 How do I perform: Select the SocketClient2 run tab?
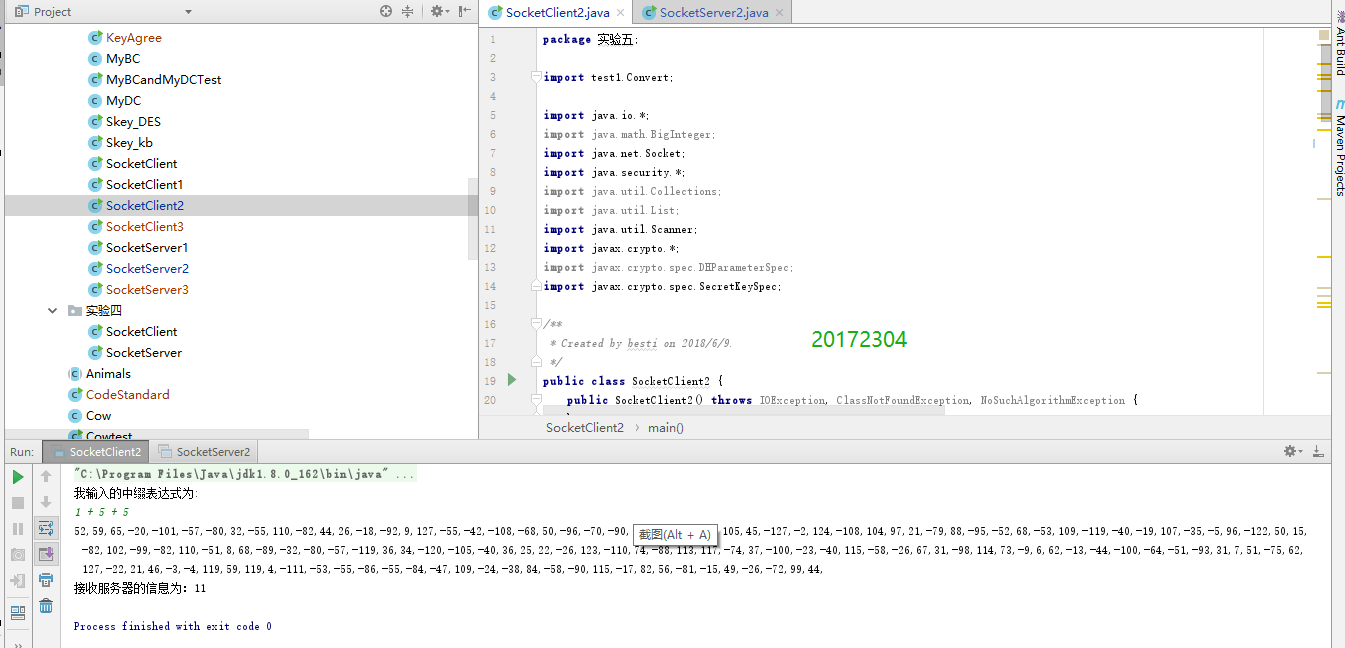point(97,452)
